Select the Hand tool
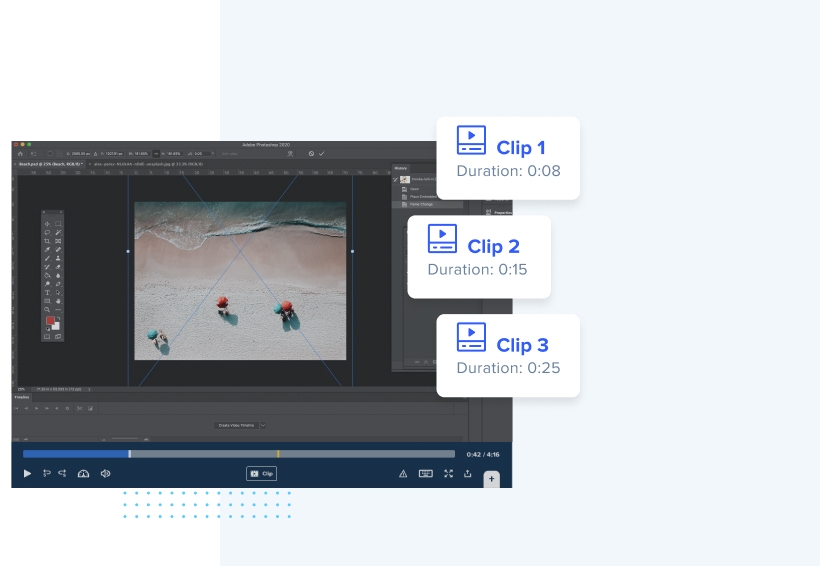Screen dimensions: 820x566 click(x=58, y=301)
